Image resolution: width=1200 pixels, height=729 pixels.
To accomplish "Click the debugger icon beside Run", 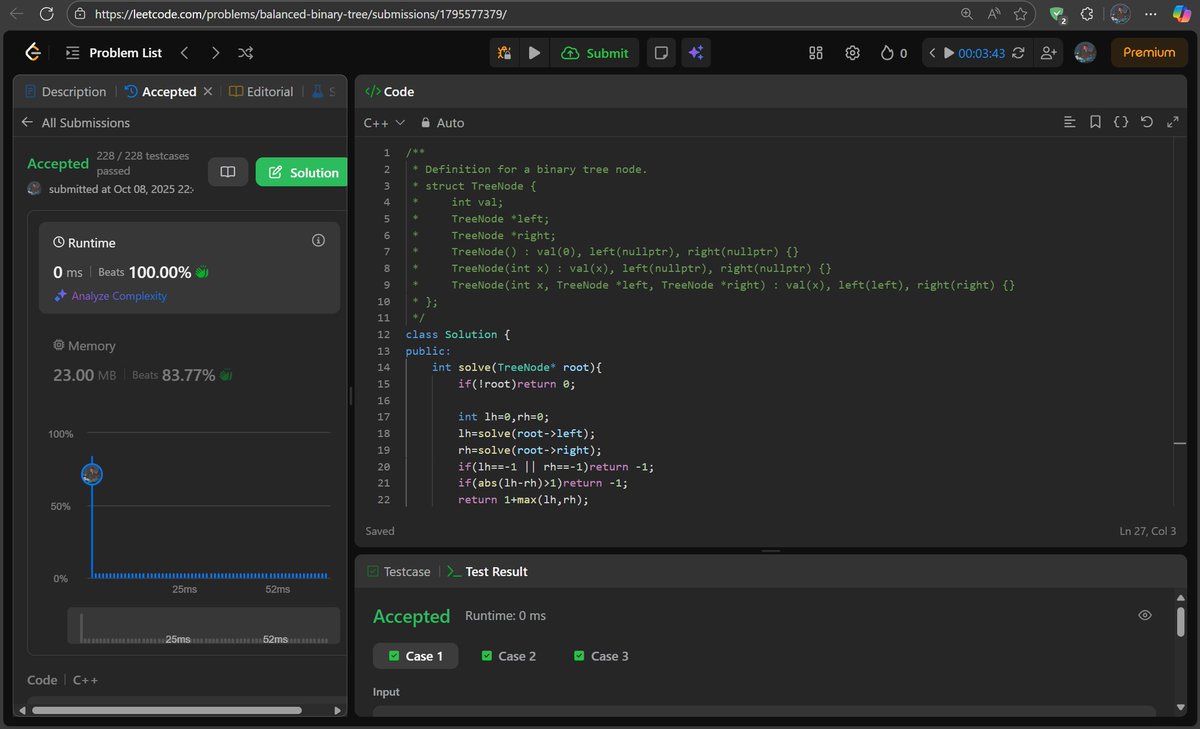I will click(x=504, y=53).
